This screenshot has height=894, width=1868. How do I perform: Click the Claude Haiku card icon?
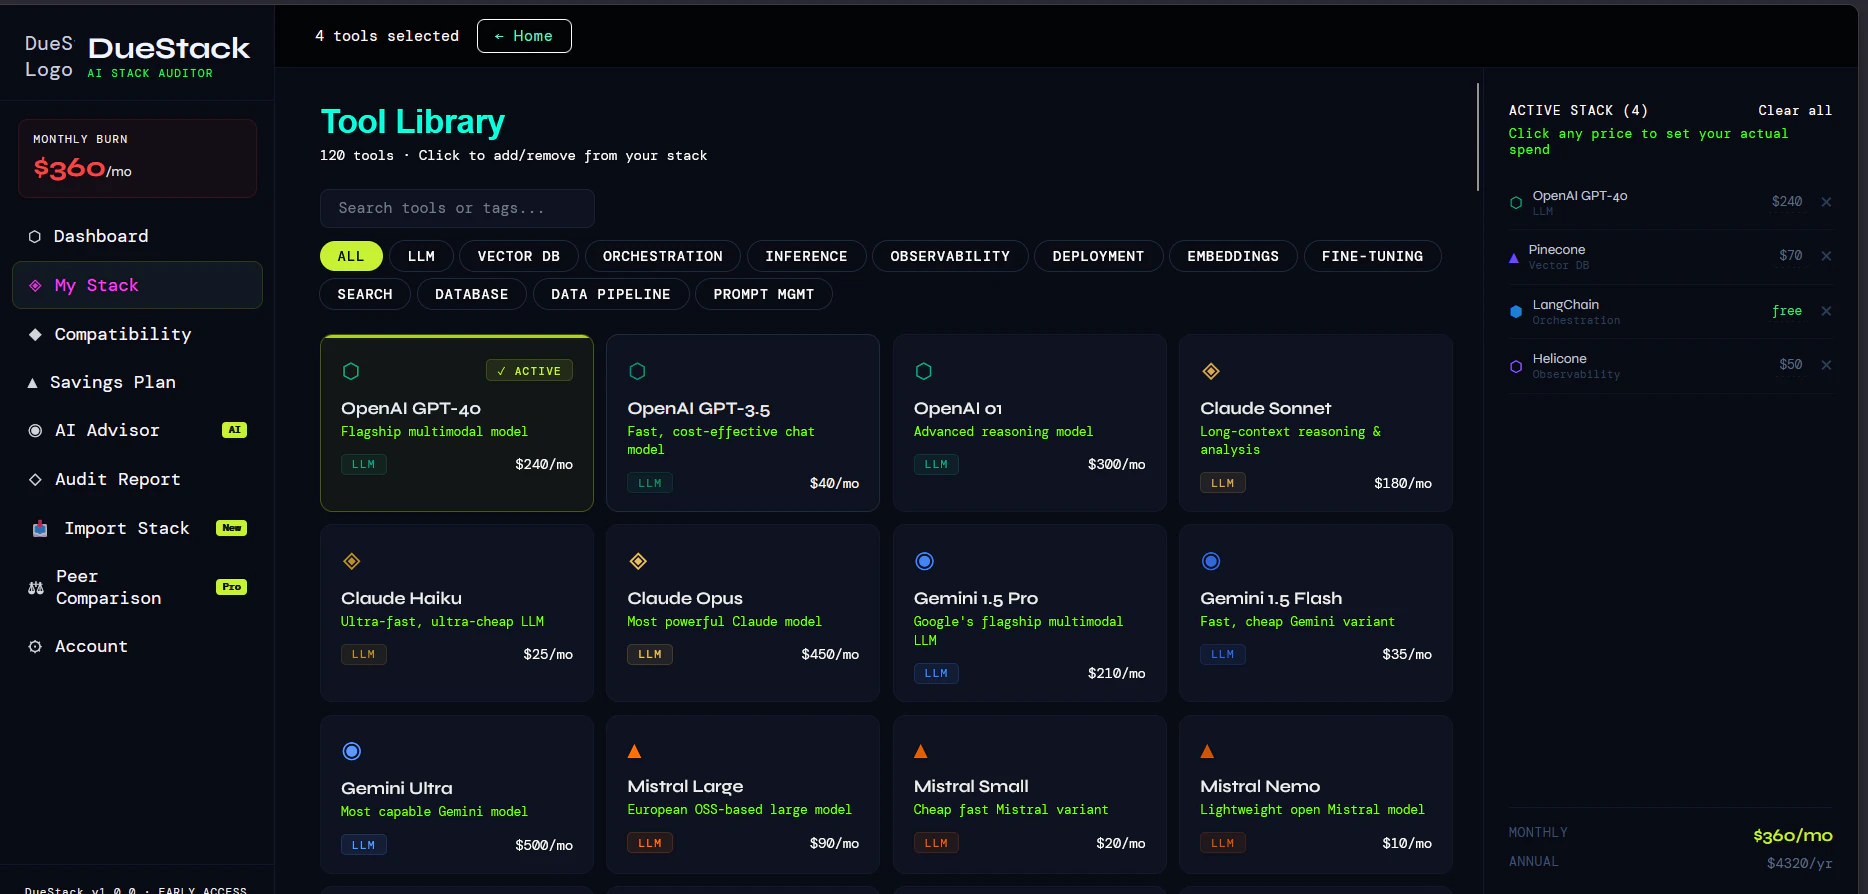pos(351,561)
